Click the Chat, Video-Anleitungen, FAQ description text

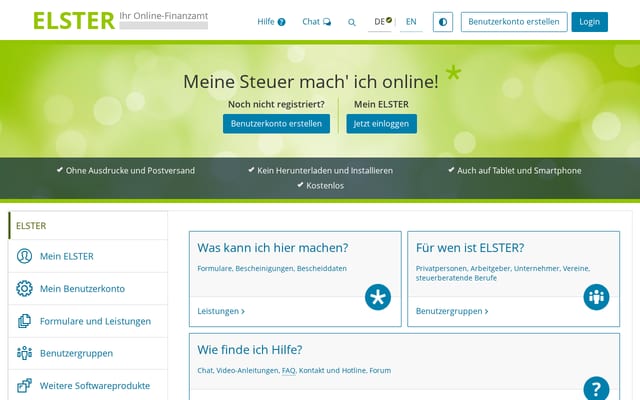294,371
